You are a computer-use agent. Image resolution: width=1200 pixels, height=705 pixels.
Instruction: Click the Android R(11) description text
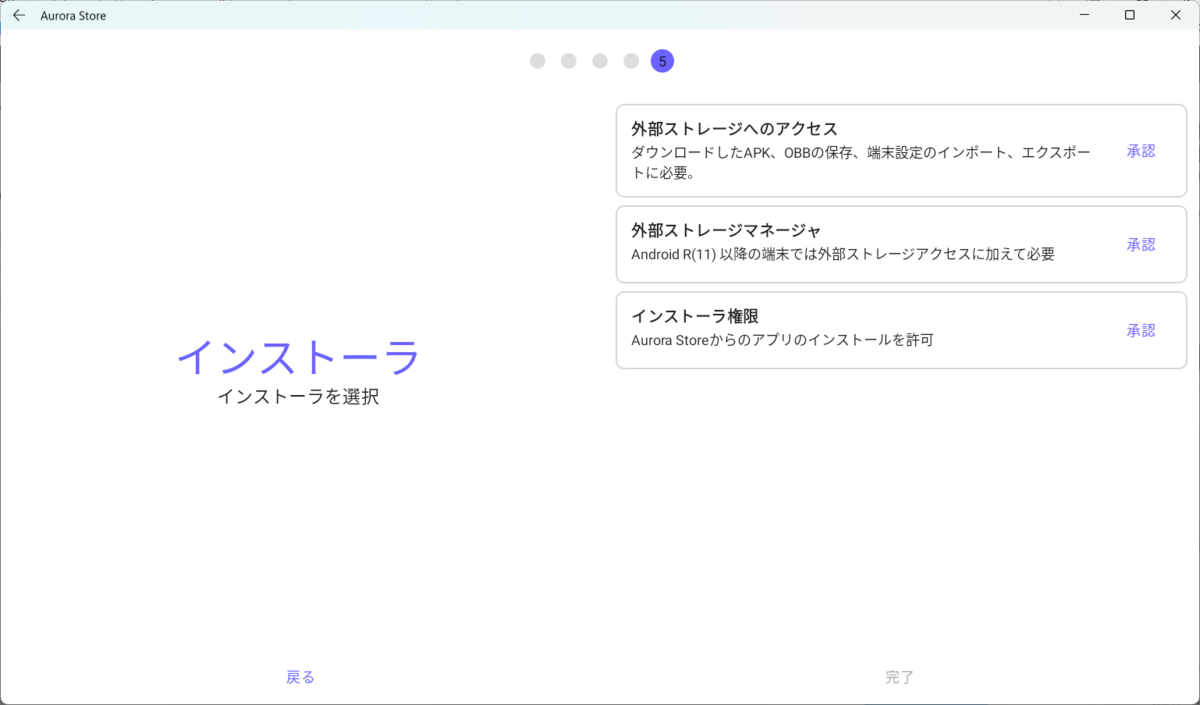[843, 254]
